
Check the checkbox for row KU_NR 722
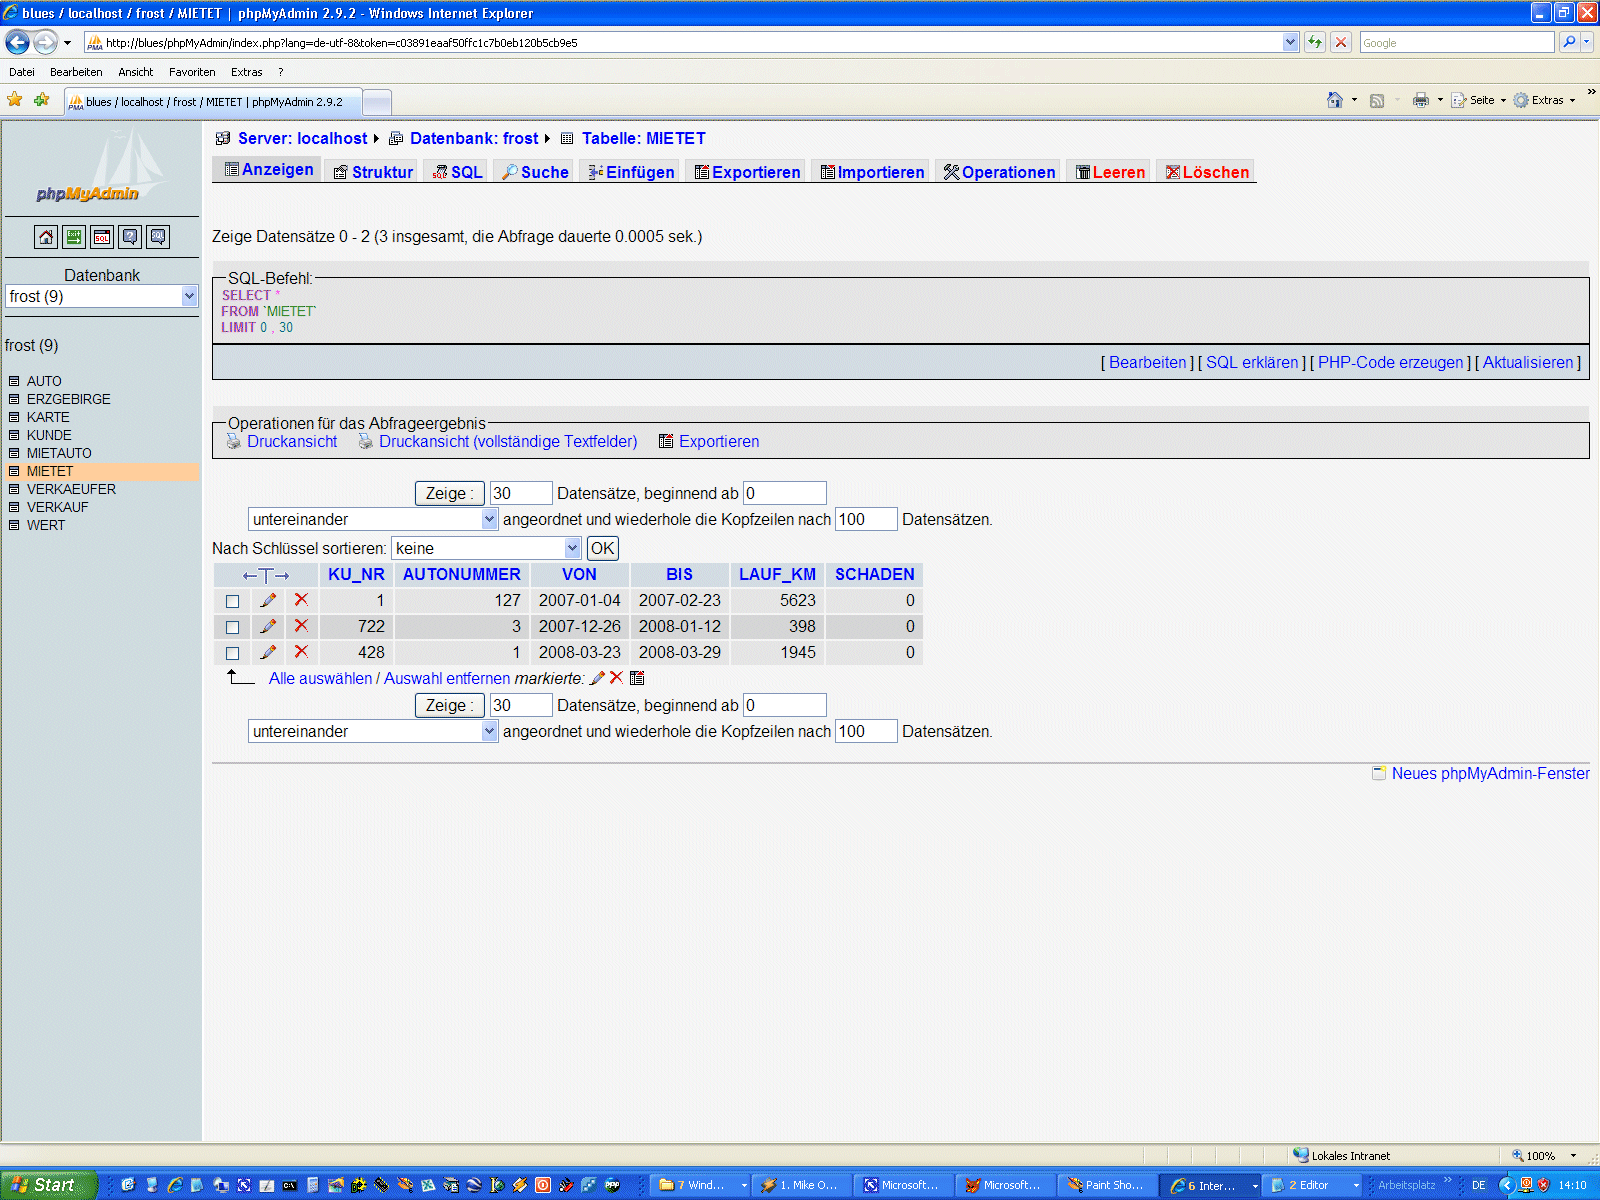[233, 627]
